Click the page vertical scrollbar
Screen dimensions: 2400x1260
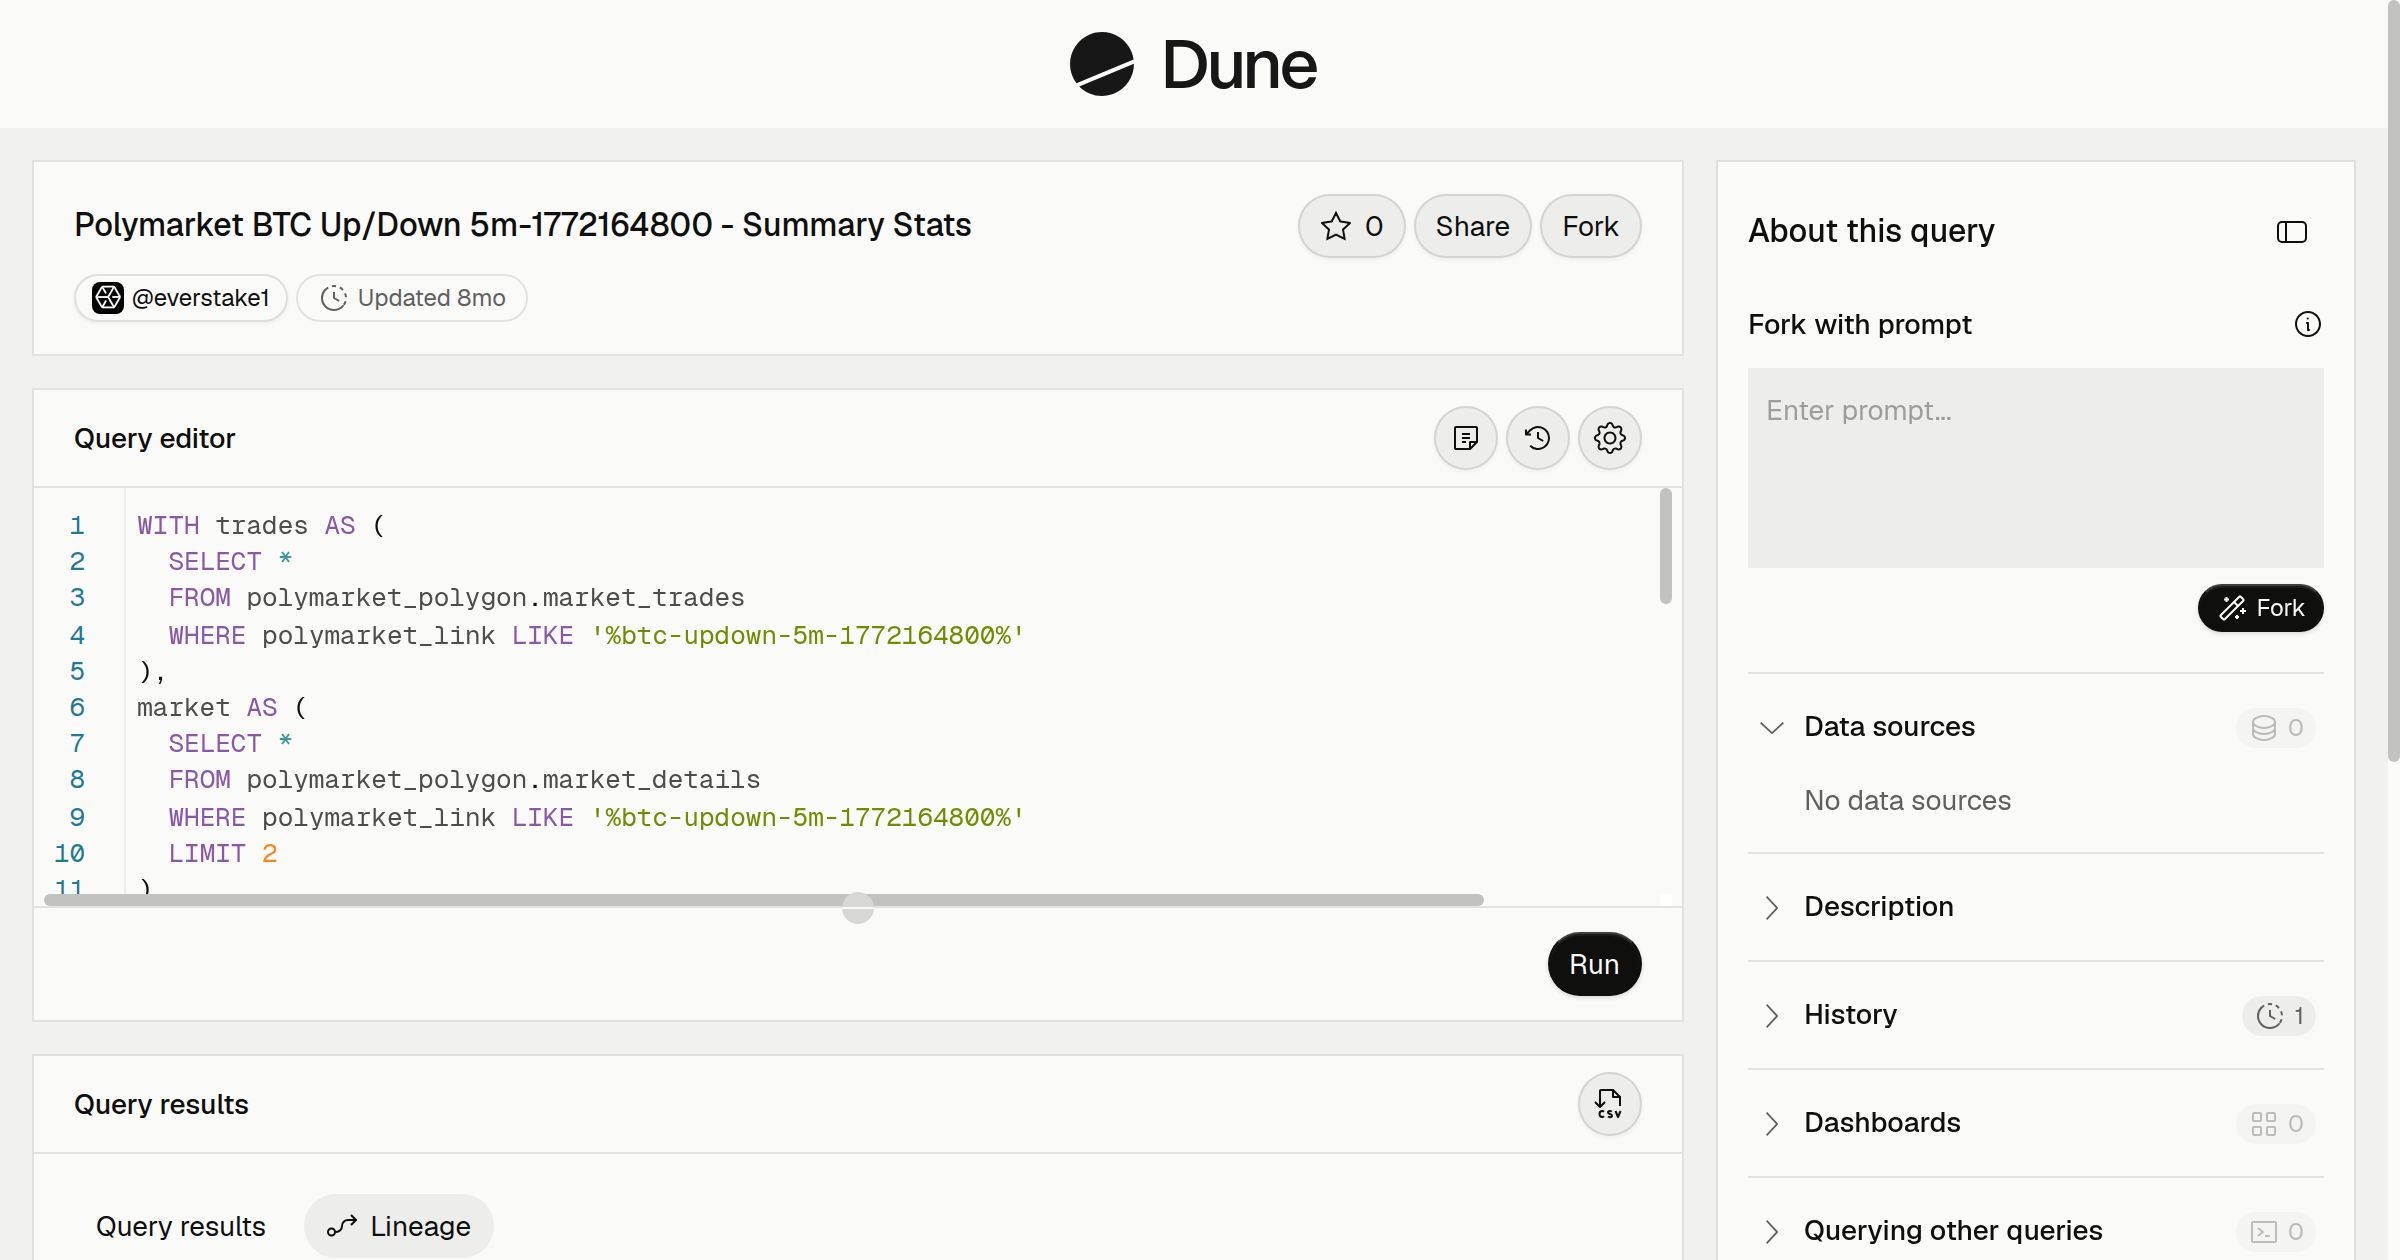2393,380
